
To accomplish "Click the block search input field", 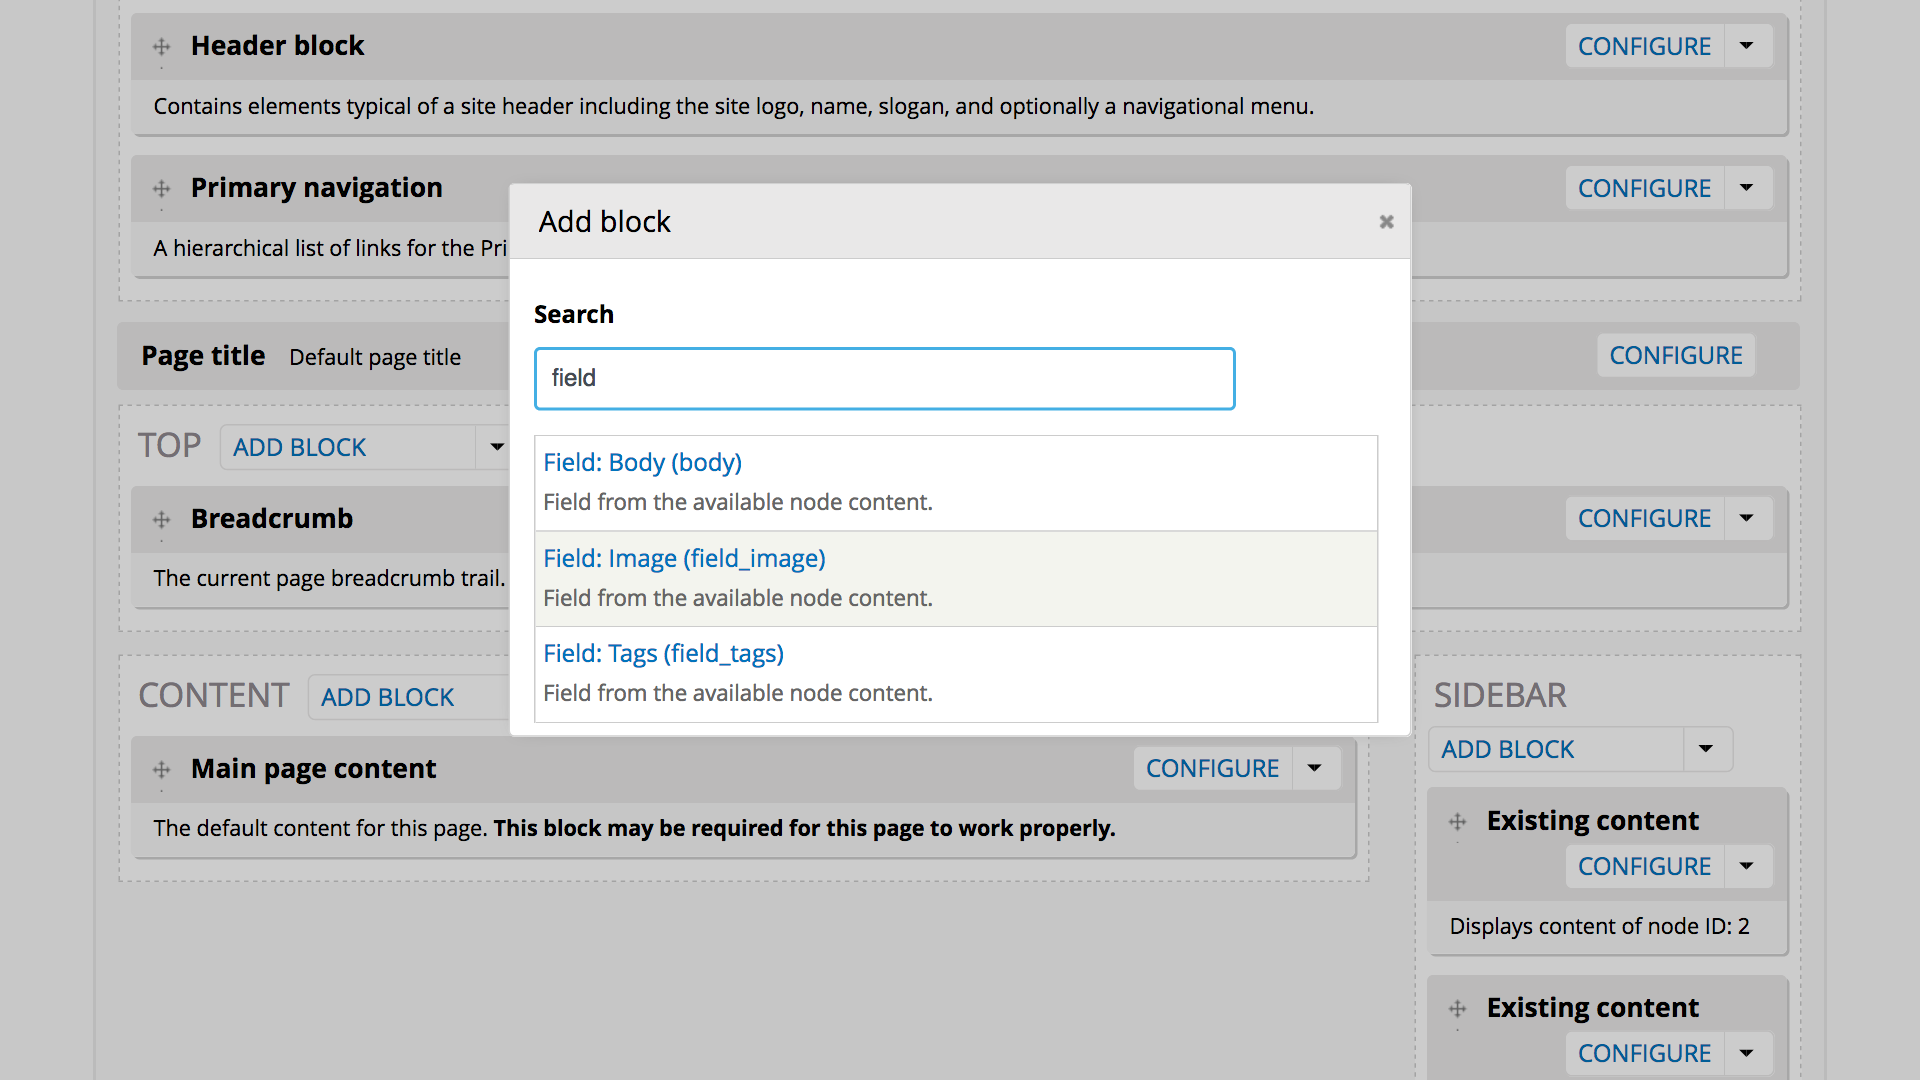I will coord(884,379).
